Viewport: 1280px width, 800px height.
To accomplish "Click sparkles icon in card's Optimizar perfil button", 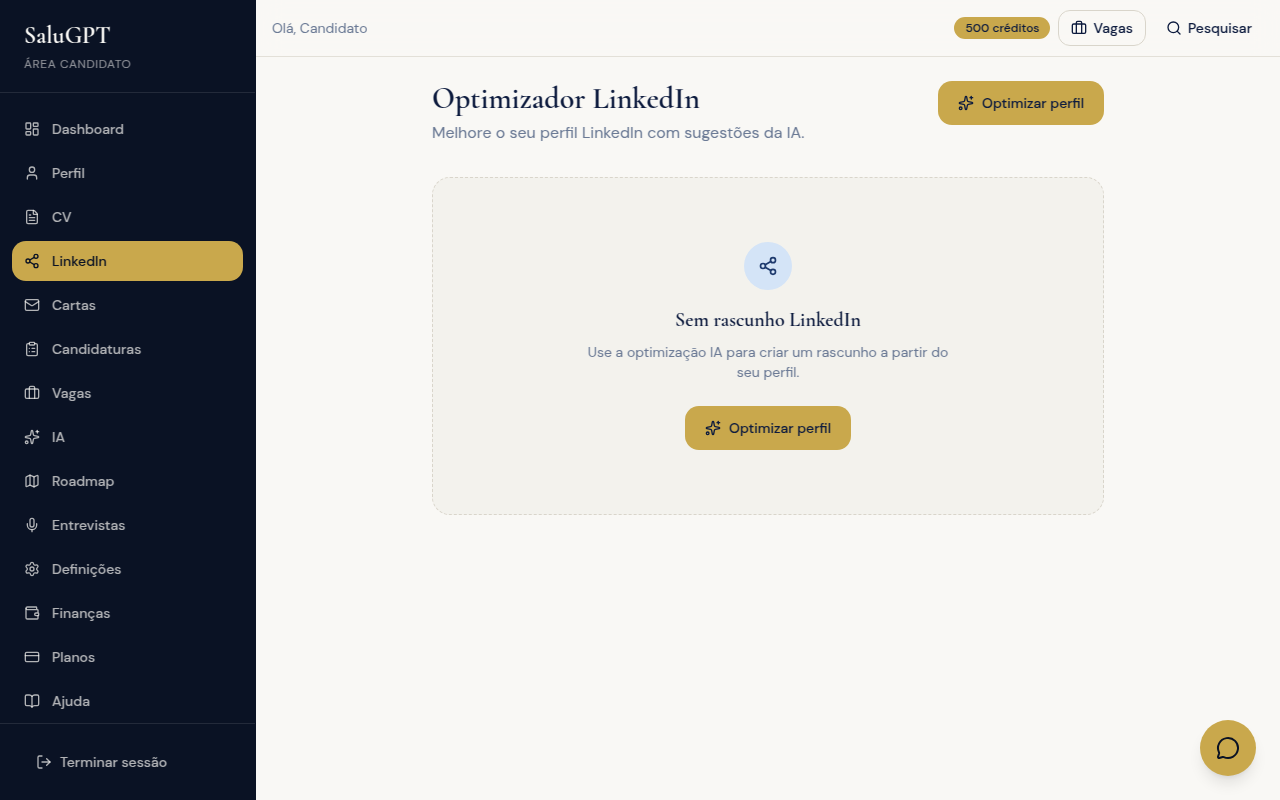I will coord(713,428).
